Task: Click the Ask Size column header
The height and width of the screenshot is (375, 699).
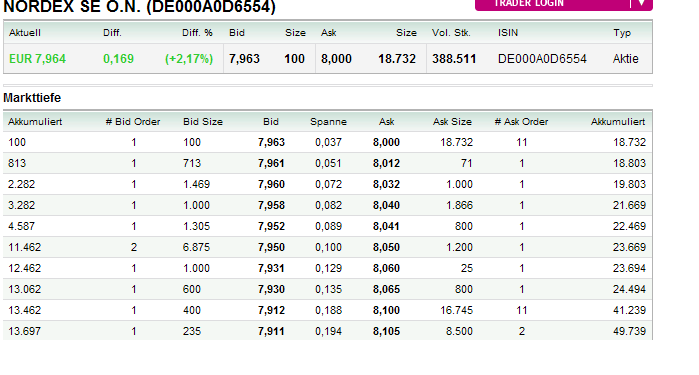Action: coord(452,122)
